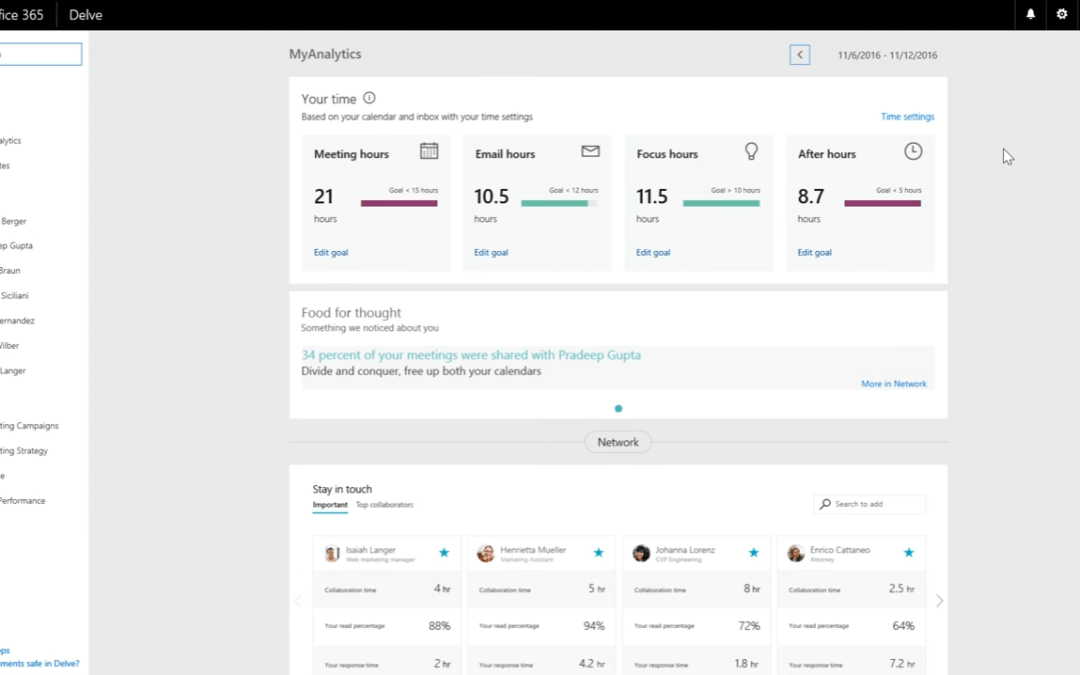Click Enrico Cattaneo's name on card

(x=840, y=550)
